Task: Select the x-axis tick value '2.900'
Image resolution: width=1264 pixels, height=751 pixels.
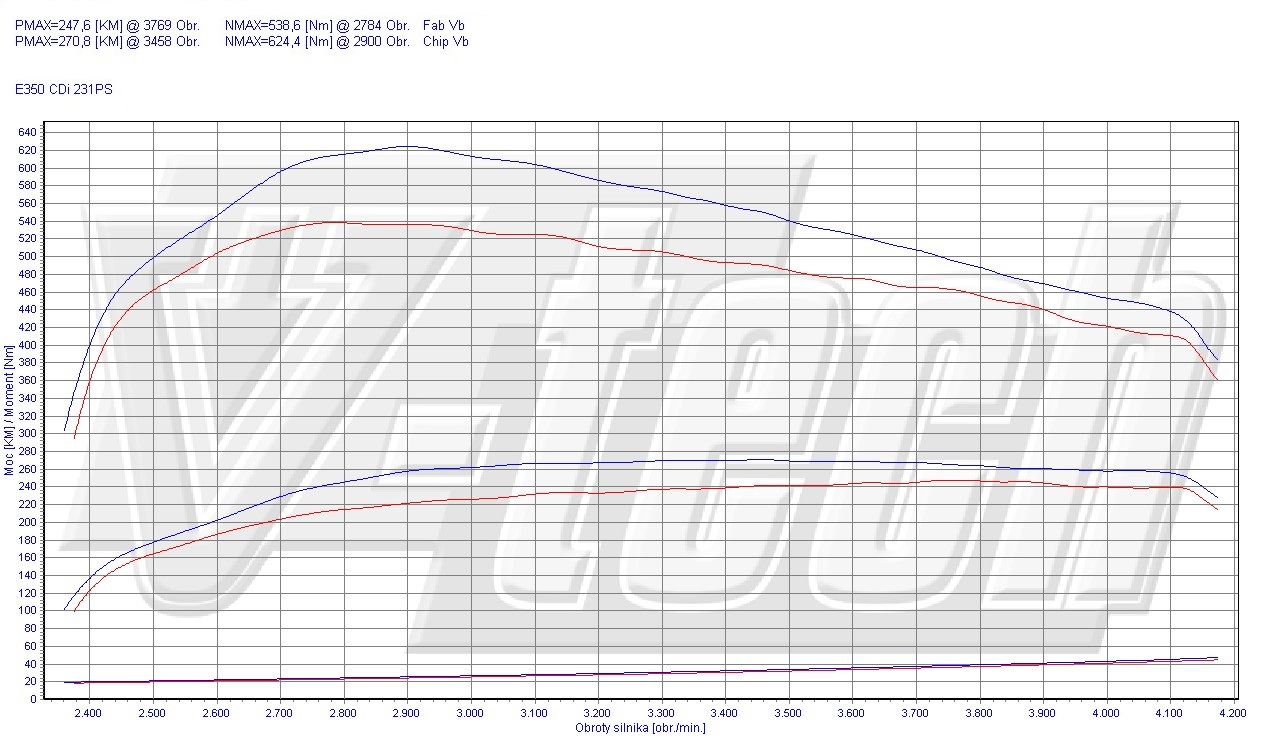Action: 407,714
